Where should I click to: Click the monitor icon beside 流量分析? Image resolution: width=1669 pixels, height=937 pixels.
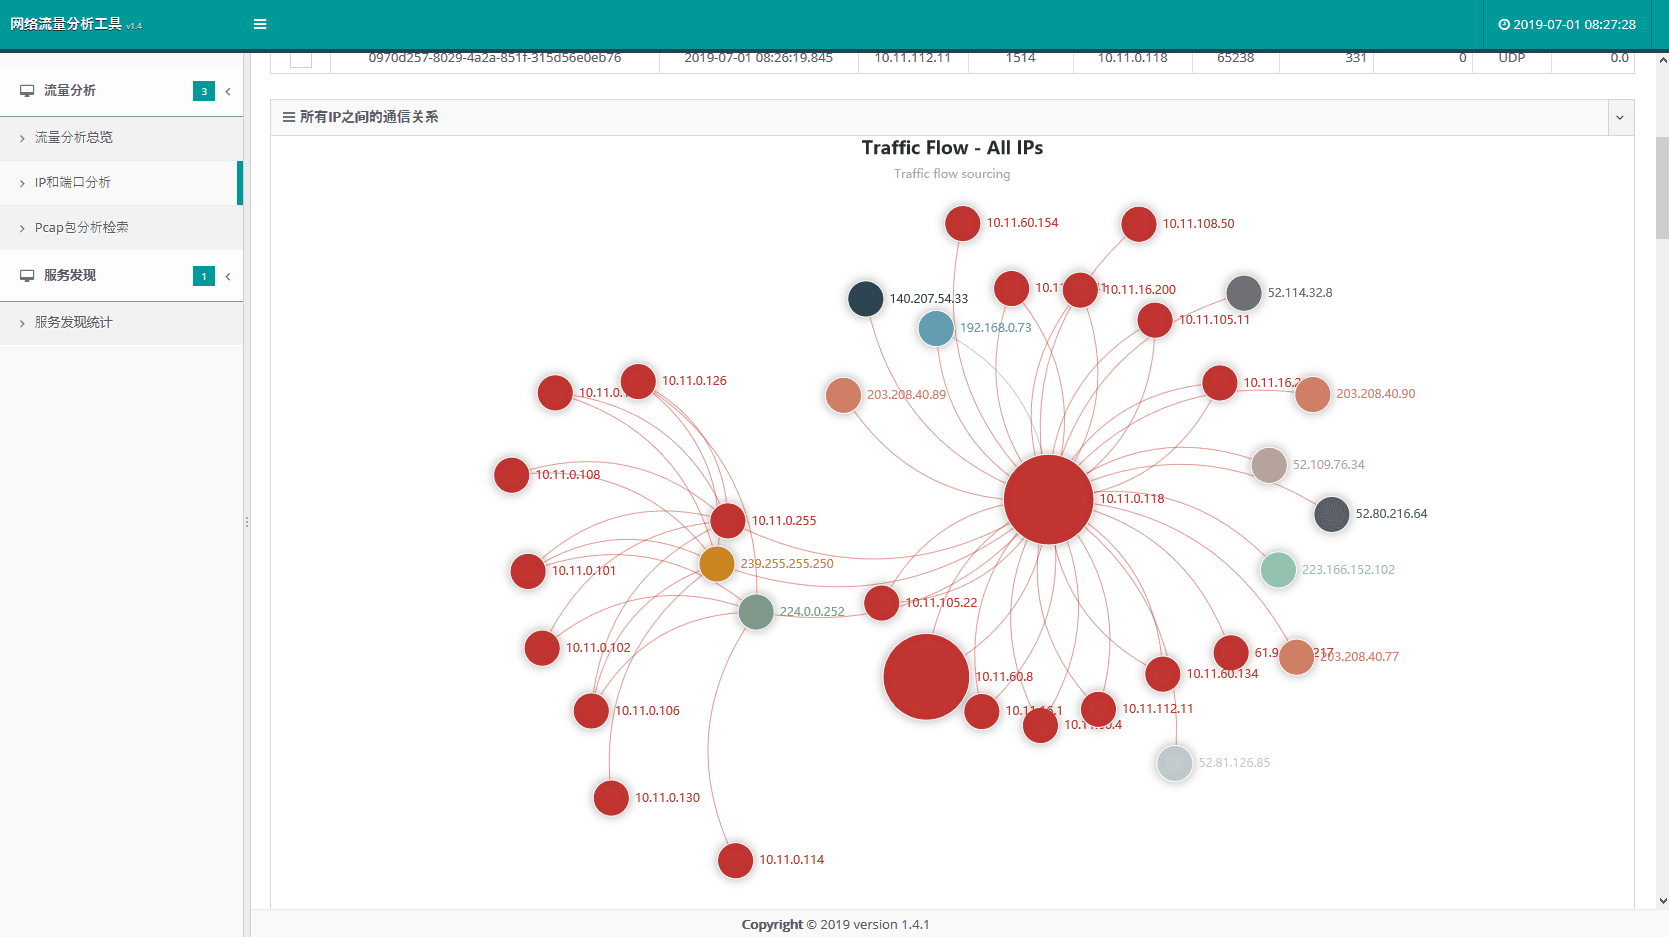click(27, 91)
